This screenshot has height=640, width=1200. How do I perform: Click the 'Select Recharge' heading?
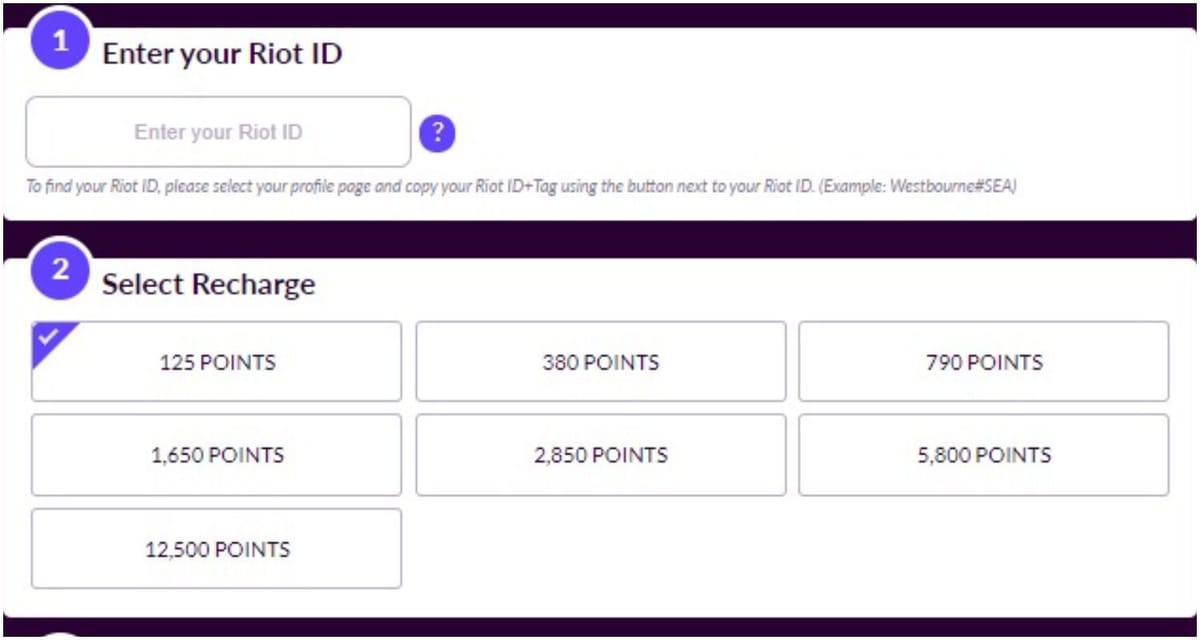coord(209,284)
